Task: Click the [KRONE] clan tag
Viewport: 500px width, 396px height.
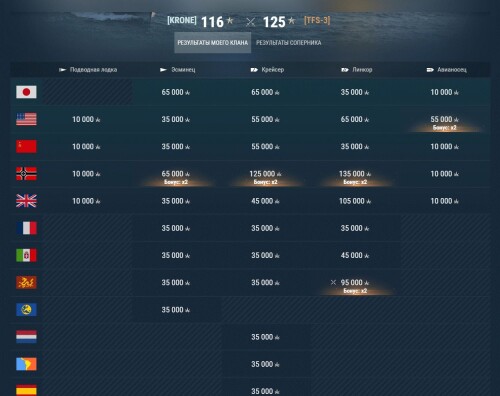Action: (182, 20)
